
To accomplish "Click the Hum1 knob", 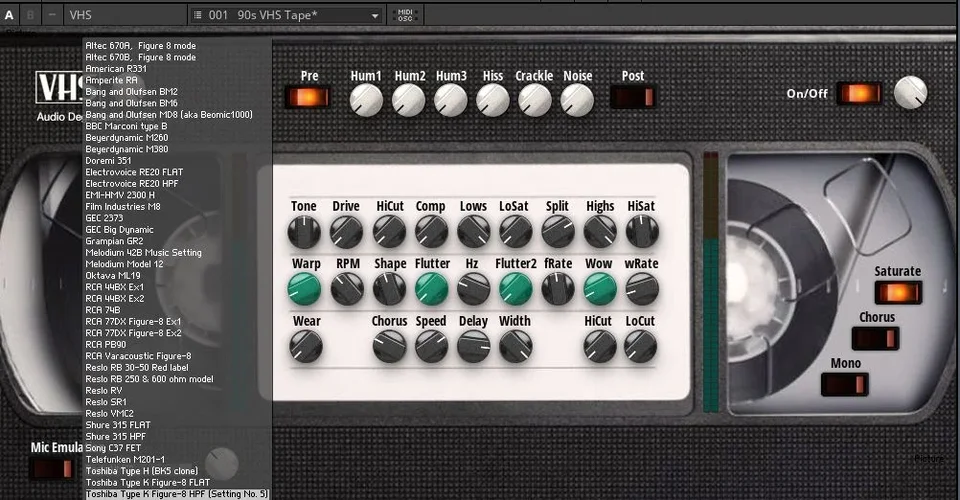I will point(366,100).
